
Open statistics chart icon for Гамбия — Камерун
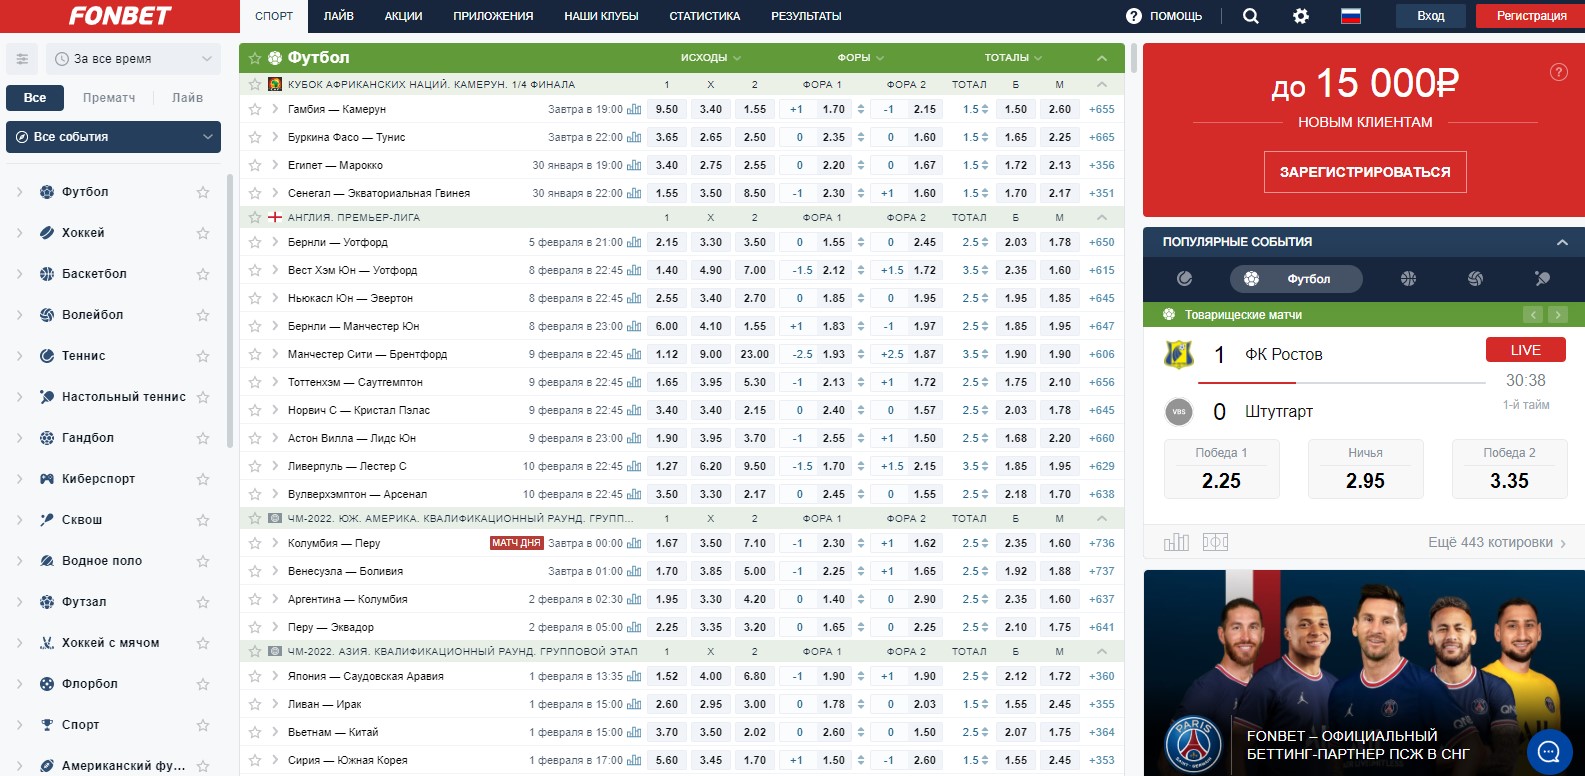tap(634, 109)
